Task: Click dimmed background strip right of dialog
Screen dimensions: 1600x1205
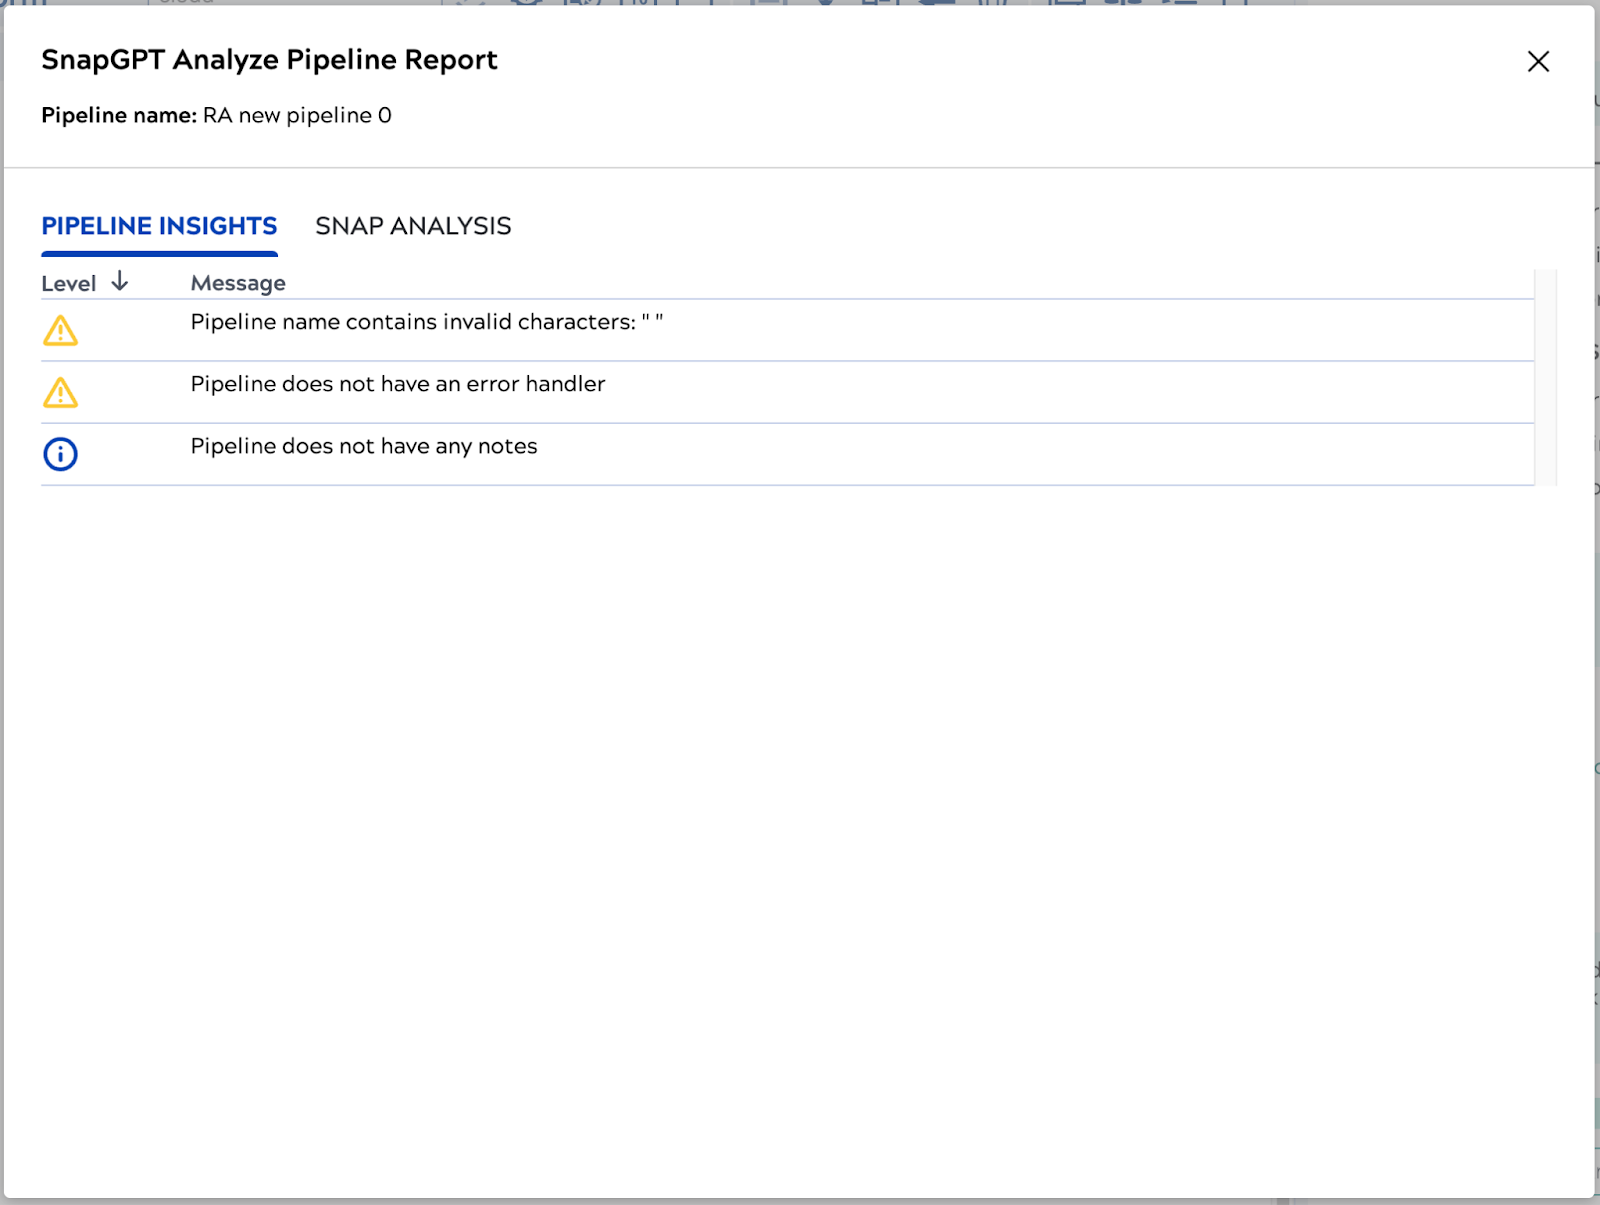Action: 1597,600
